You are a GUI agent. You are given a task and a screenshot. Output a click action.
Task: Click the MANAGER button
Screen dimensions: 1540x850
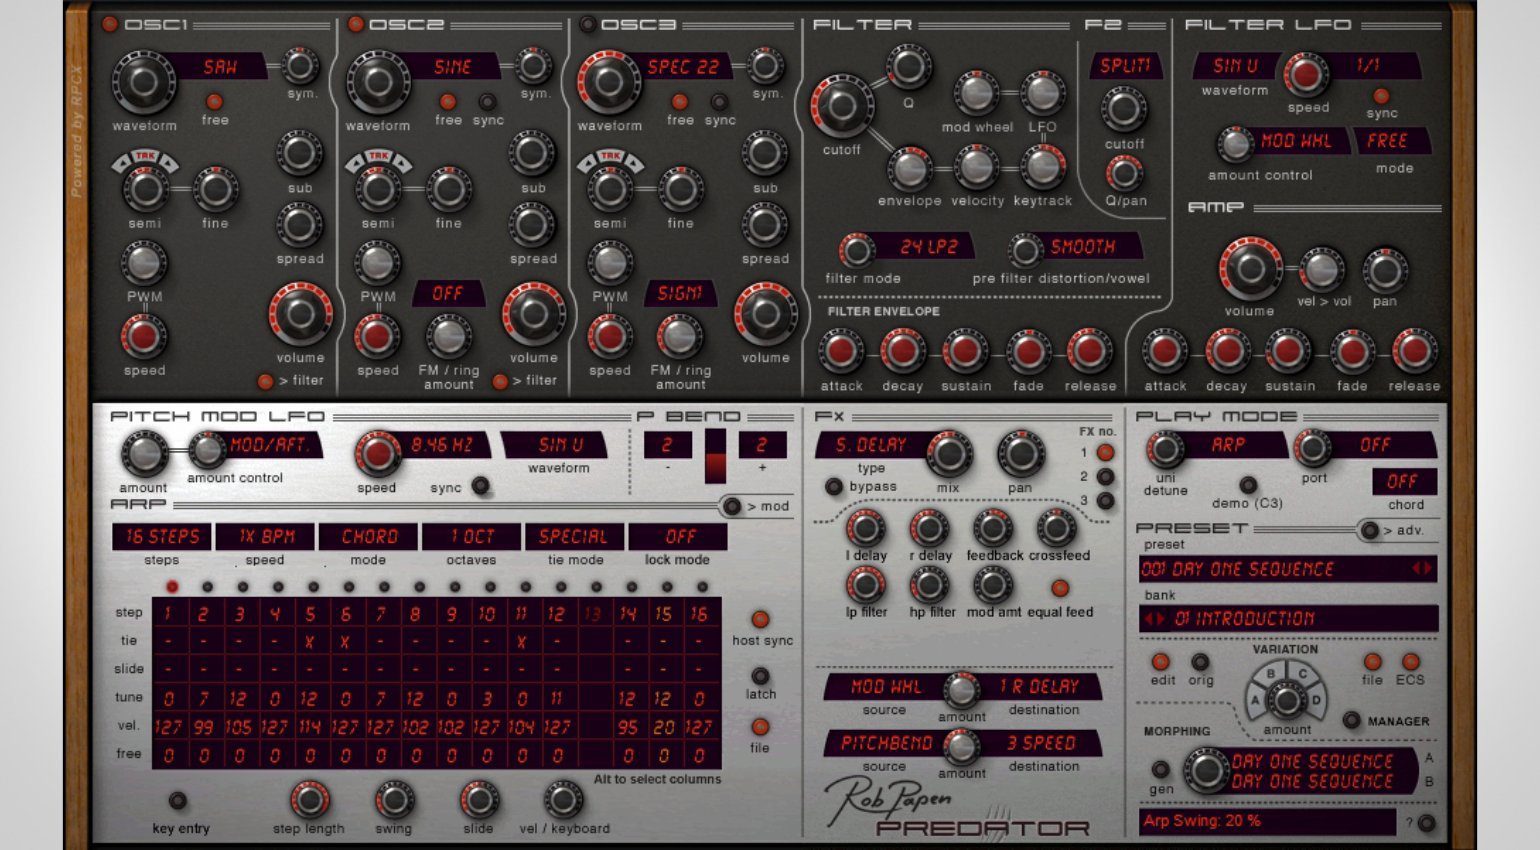tap(1352, 720)
